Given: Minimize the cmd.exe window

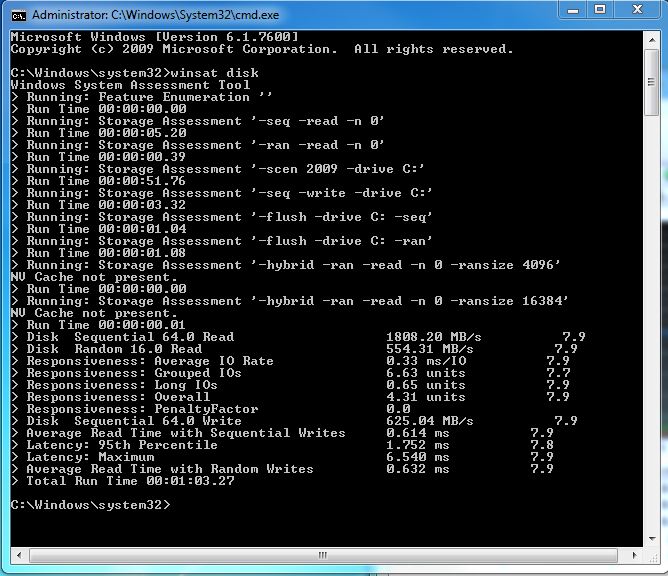Looking at the screenshot, I should pos(573,10).
